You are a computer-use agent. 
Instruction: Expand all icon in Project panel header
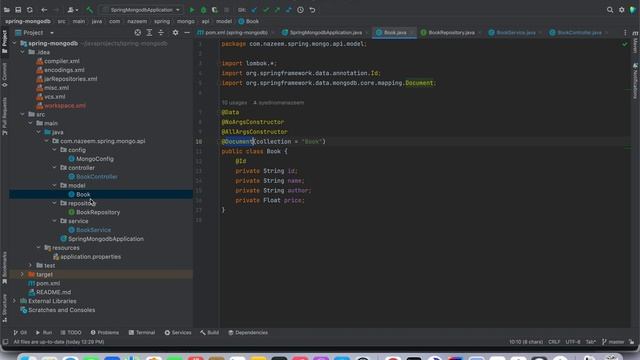149,33
